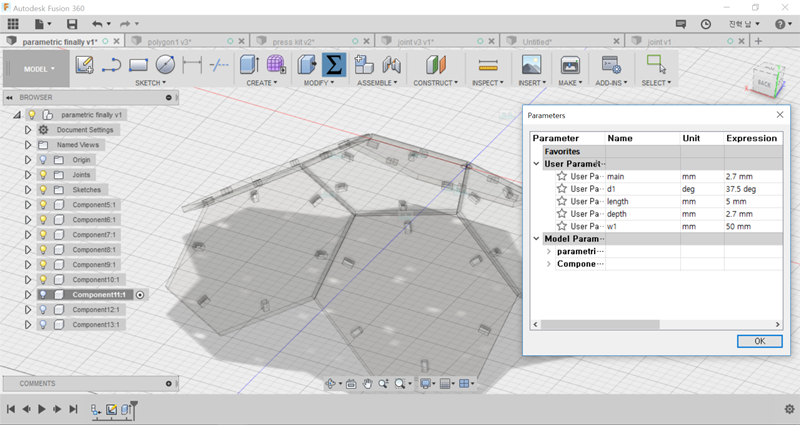Image resolution: width=800 pixels, height=425 pixels.
Task: Toggle visibility bulb for Component5:1
Action: (x=44, y=205)
